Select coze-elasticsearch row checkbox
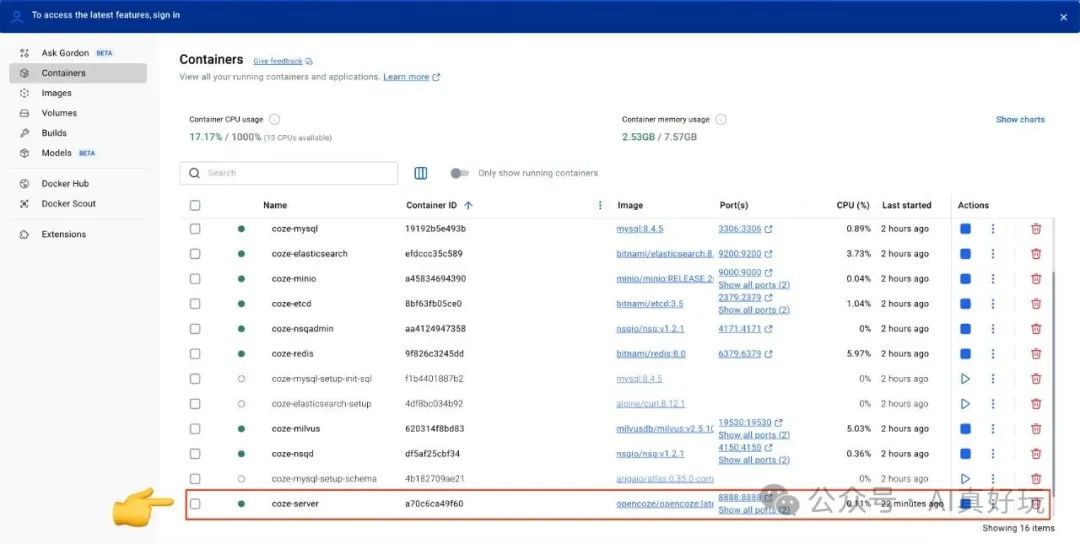Viewport: 1080px width, 544px height. (195, 253)
